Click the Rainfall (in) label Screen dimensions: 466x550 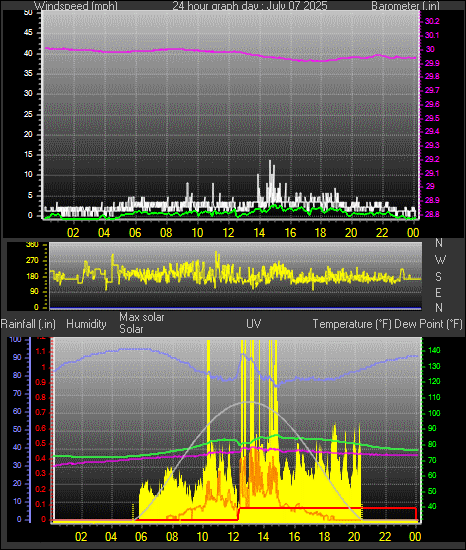tap(28, 324)
